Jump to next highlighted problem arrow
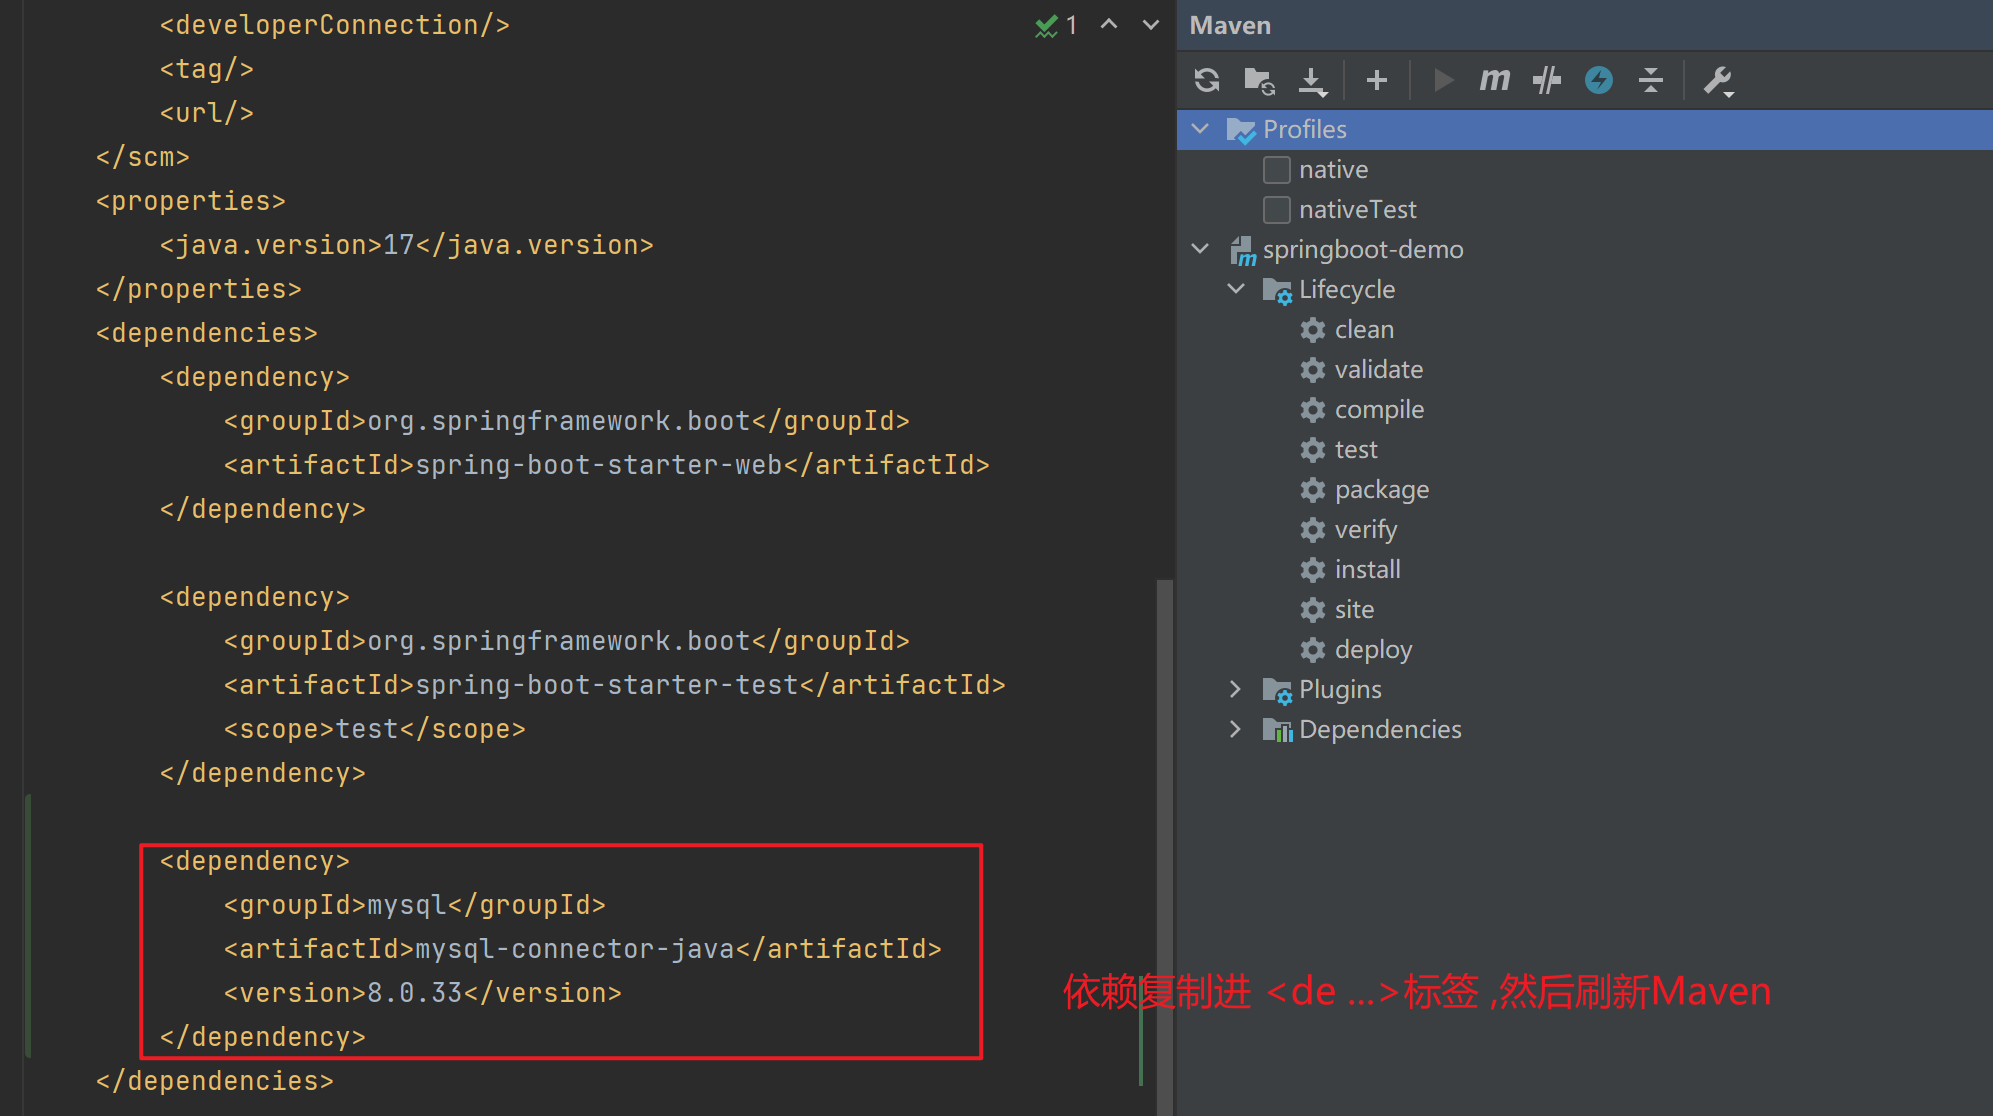 tap(1151, 25)
